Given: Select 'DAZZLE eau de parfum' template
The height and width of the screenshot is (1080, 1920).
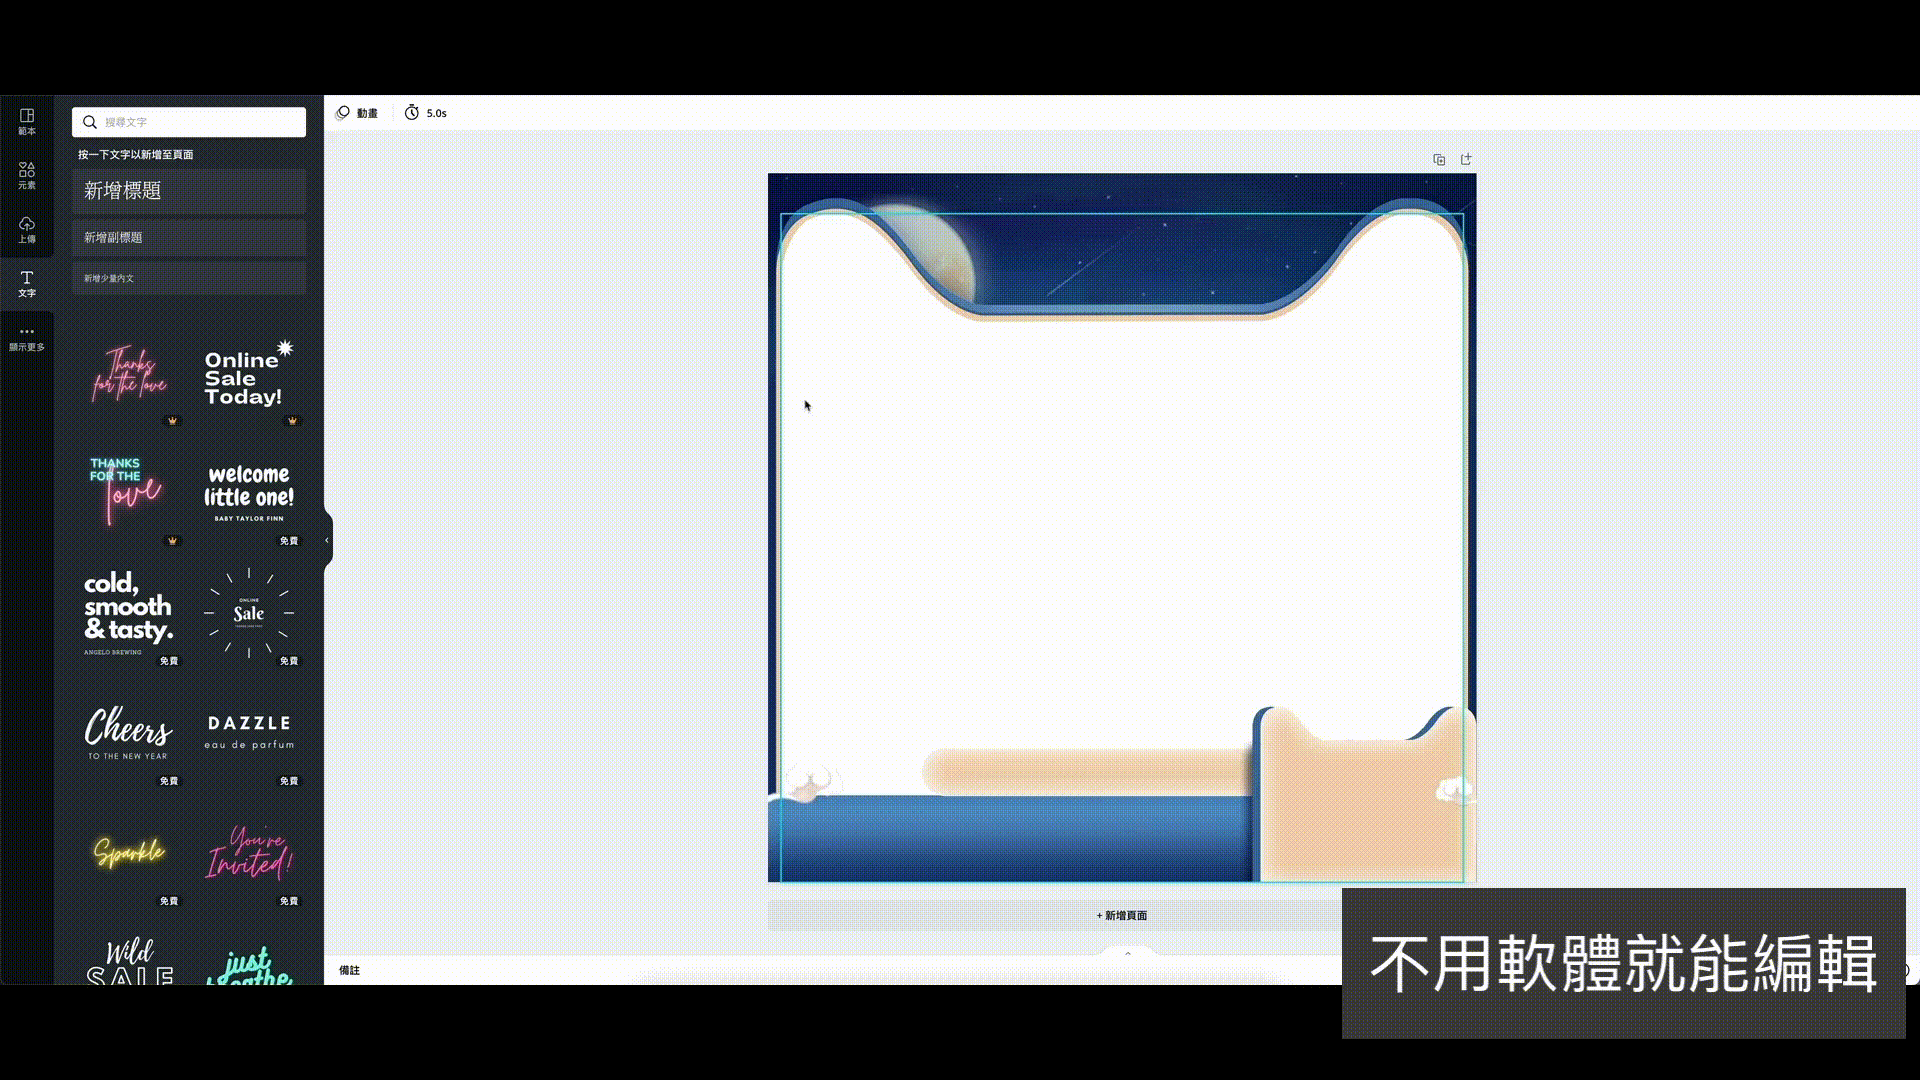Looking at the screenshot, I should pos(249,734).
